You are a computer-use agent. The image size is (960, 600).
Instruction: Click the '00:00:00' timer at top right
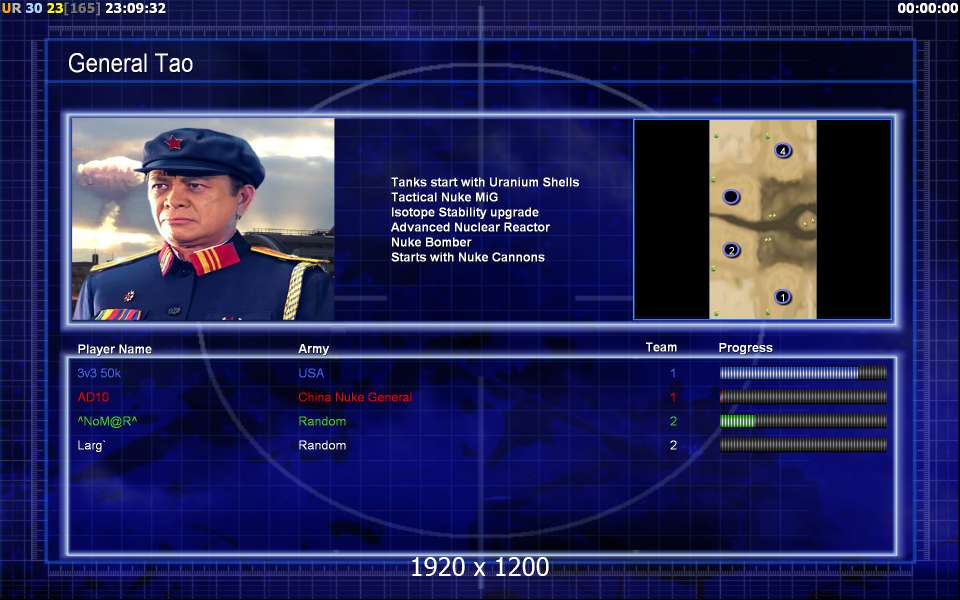click(928, 9)
